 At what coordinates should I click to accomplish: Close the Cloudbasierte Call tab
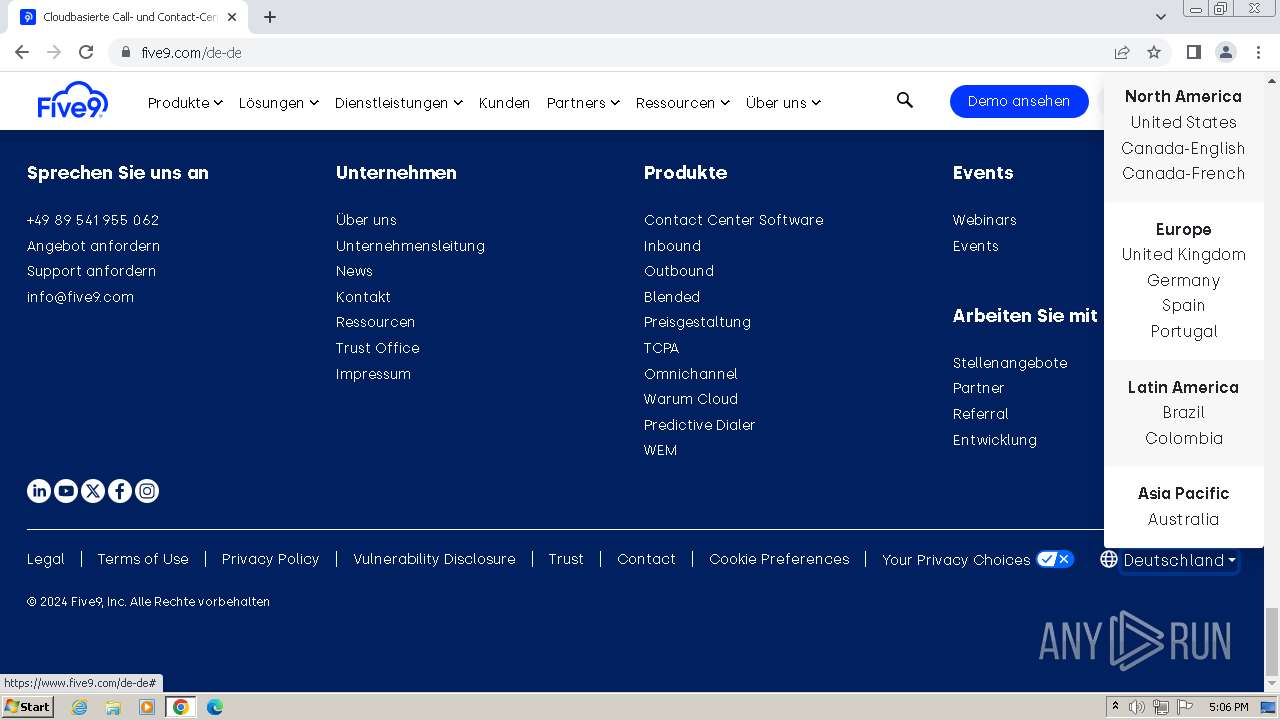[x=232, y=17]
